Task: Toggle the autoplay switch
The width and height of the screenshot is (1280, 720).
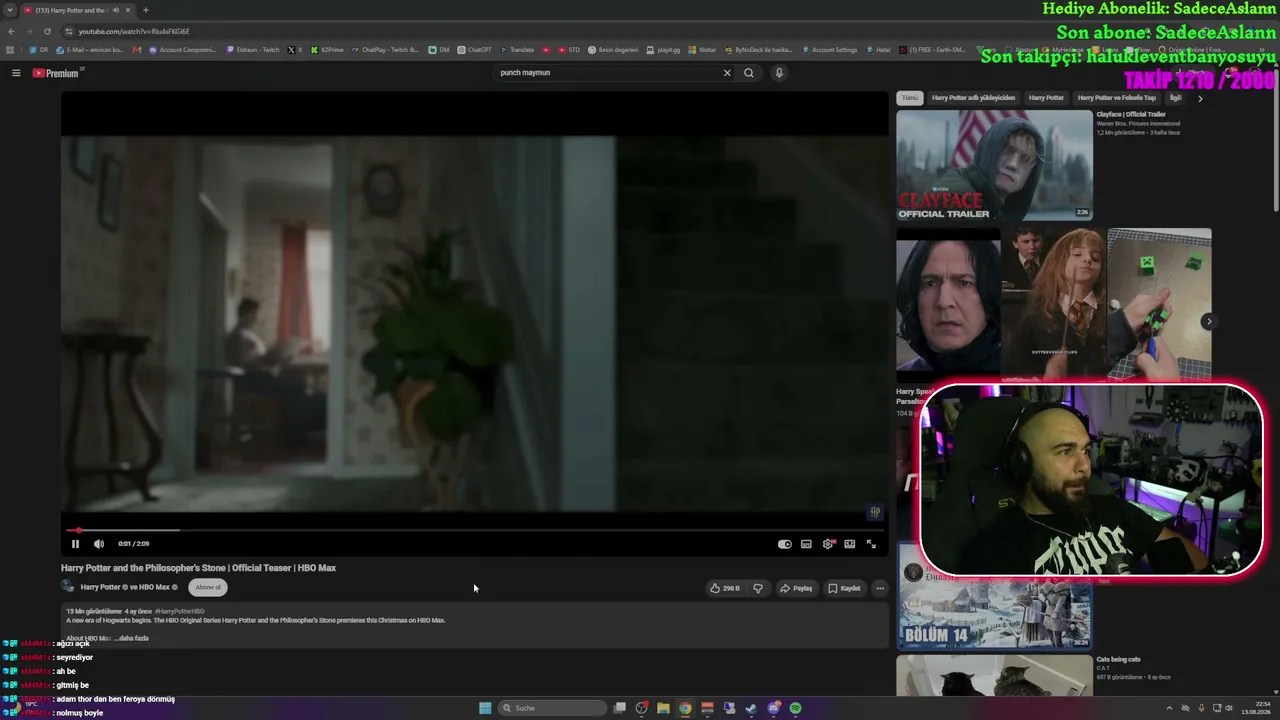Action: tap(785, 544)
